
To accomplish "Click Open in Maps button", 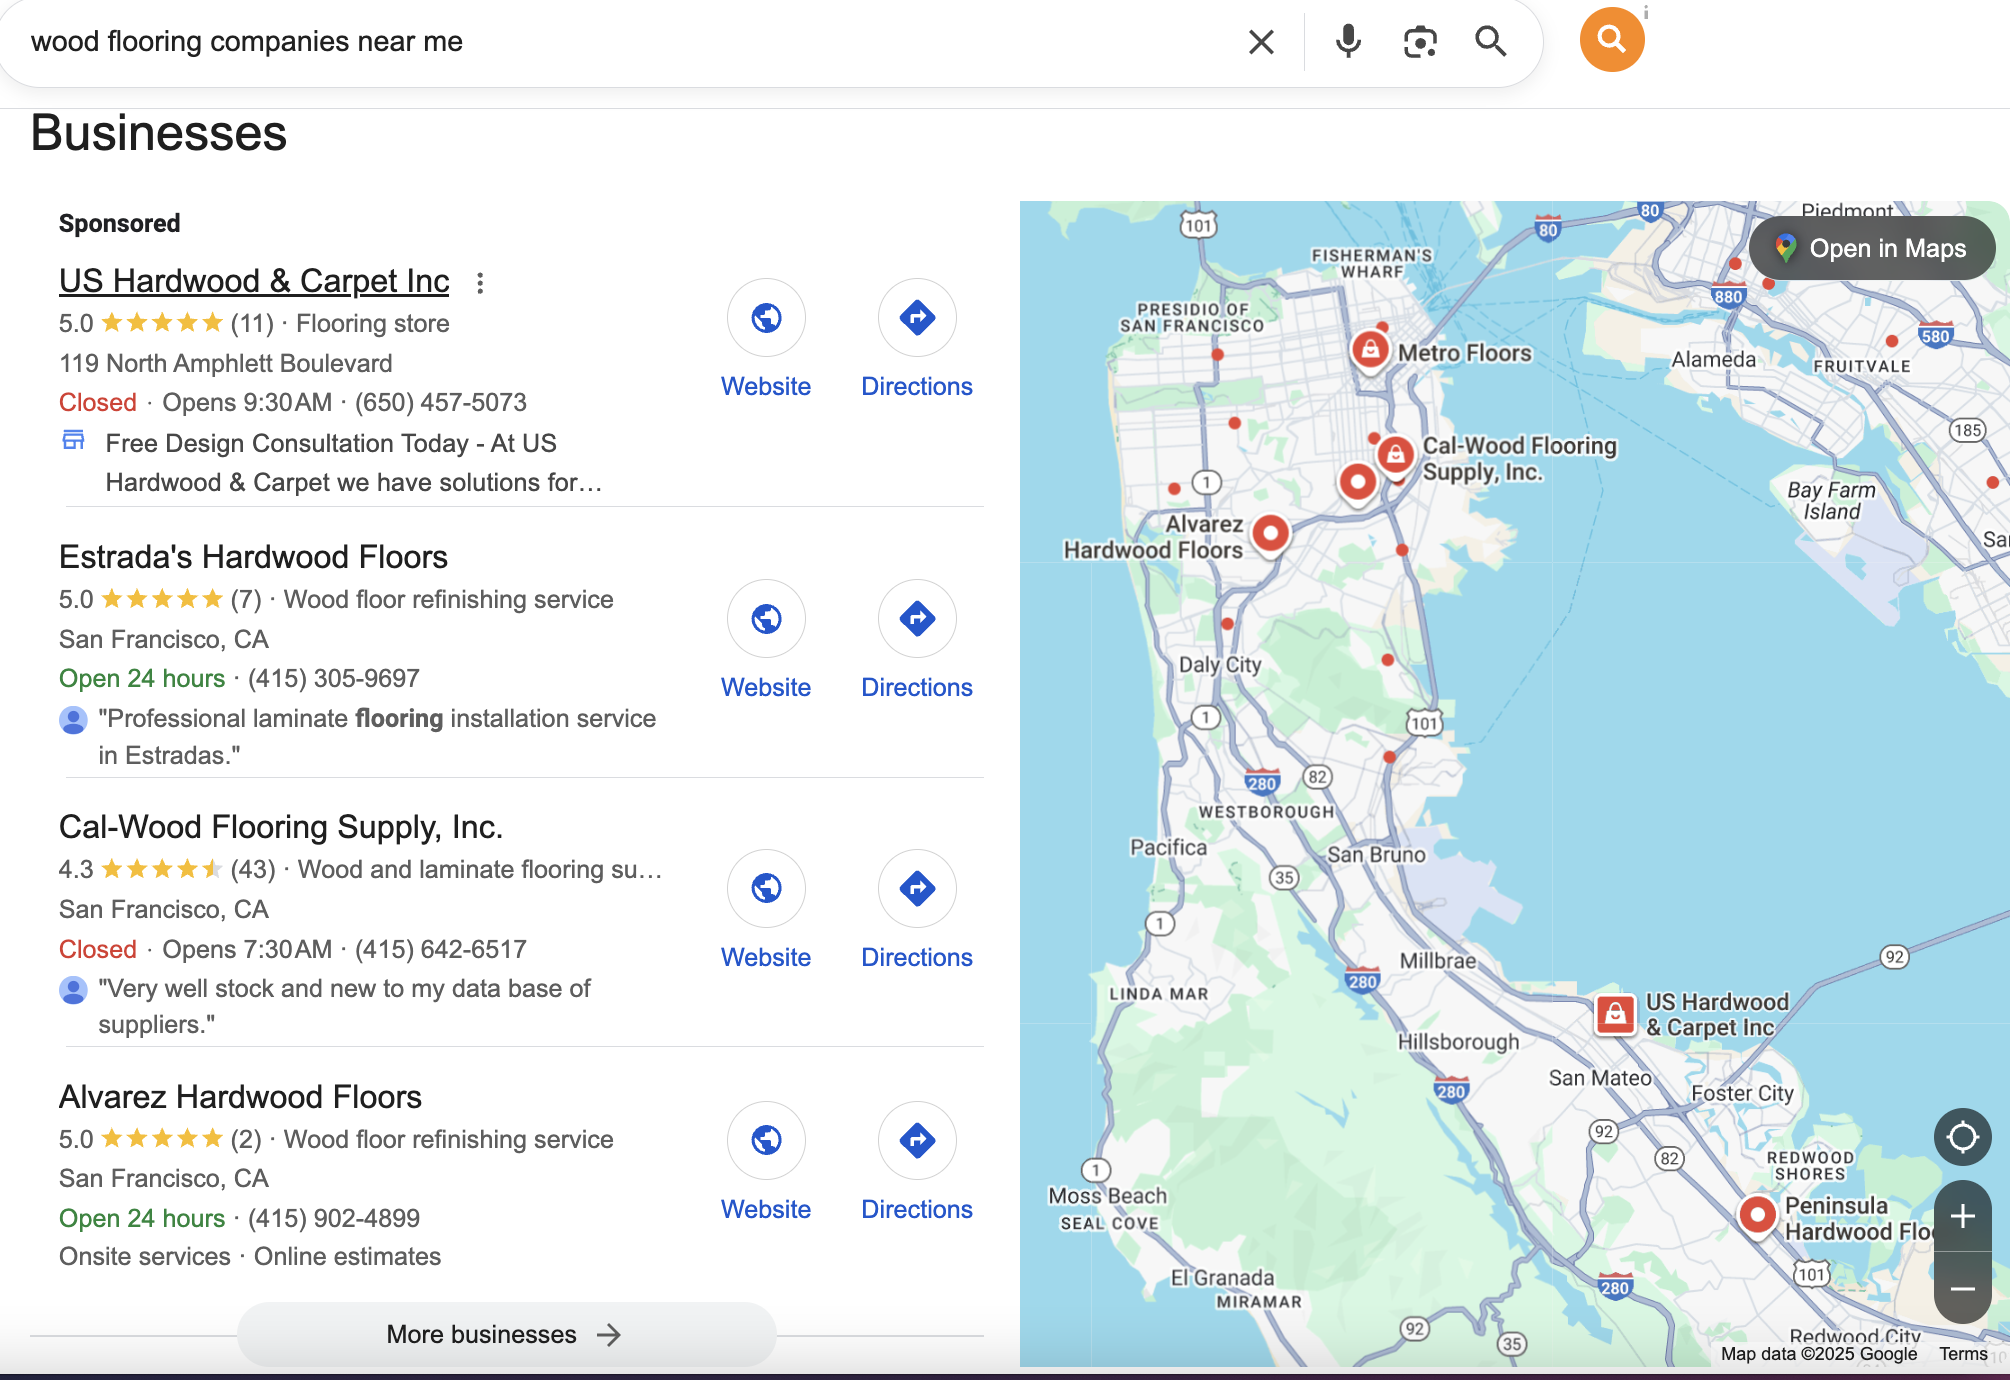I will click(x=1871, y=248).
